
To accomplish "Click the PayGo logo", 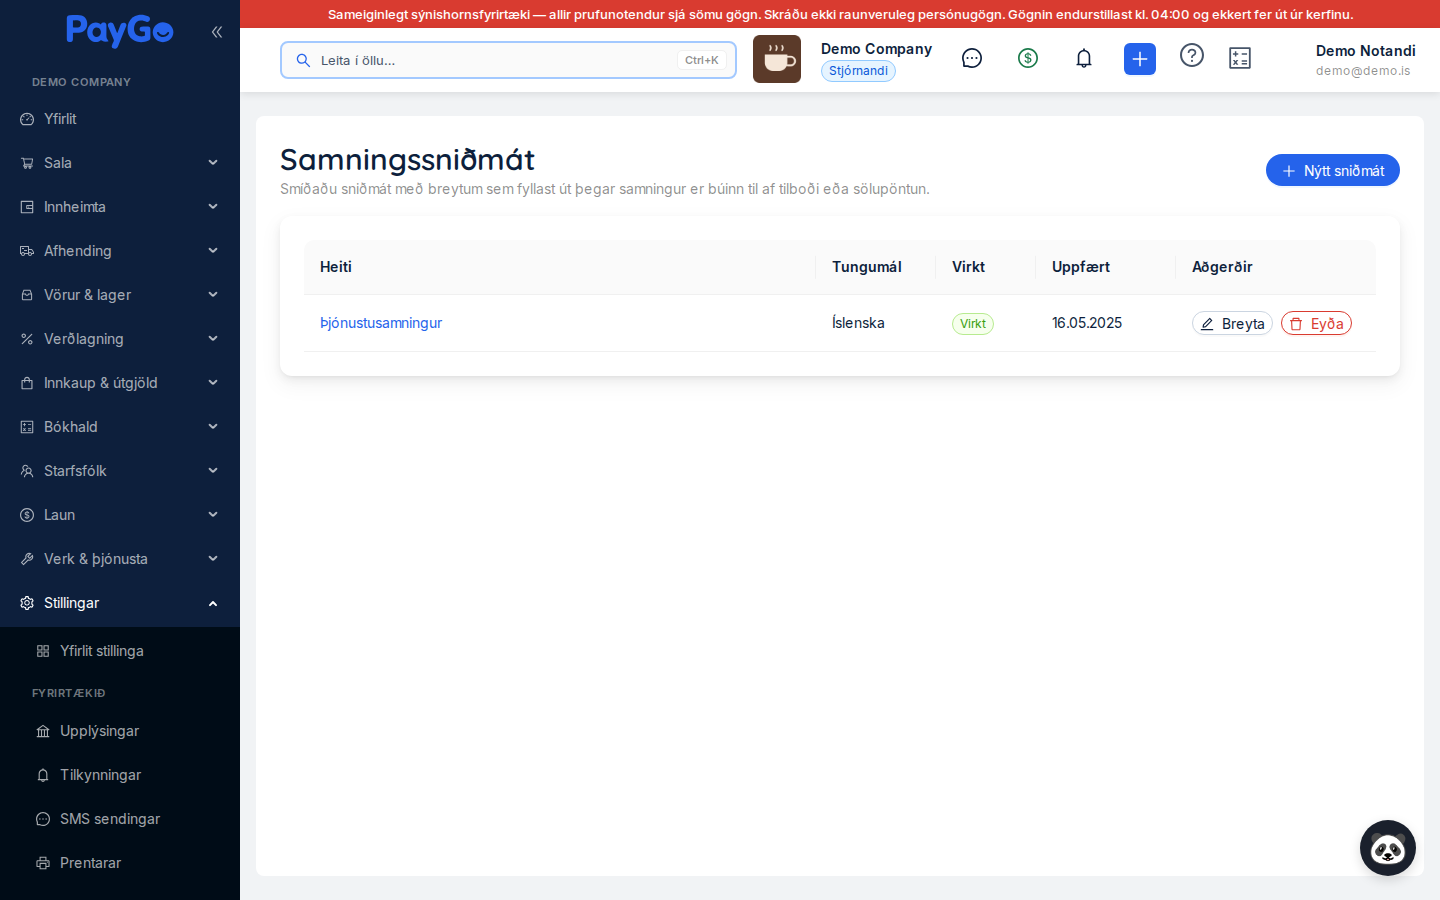I will (120, 31).
